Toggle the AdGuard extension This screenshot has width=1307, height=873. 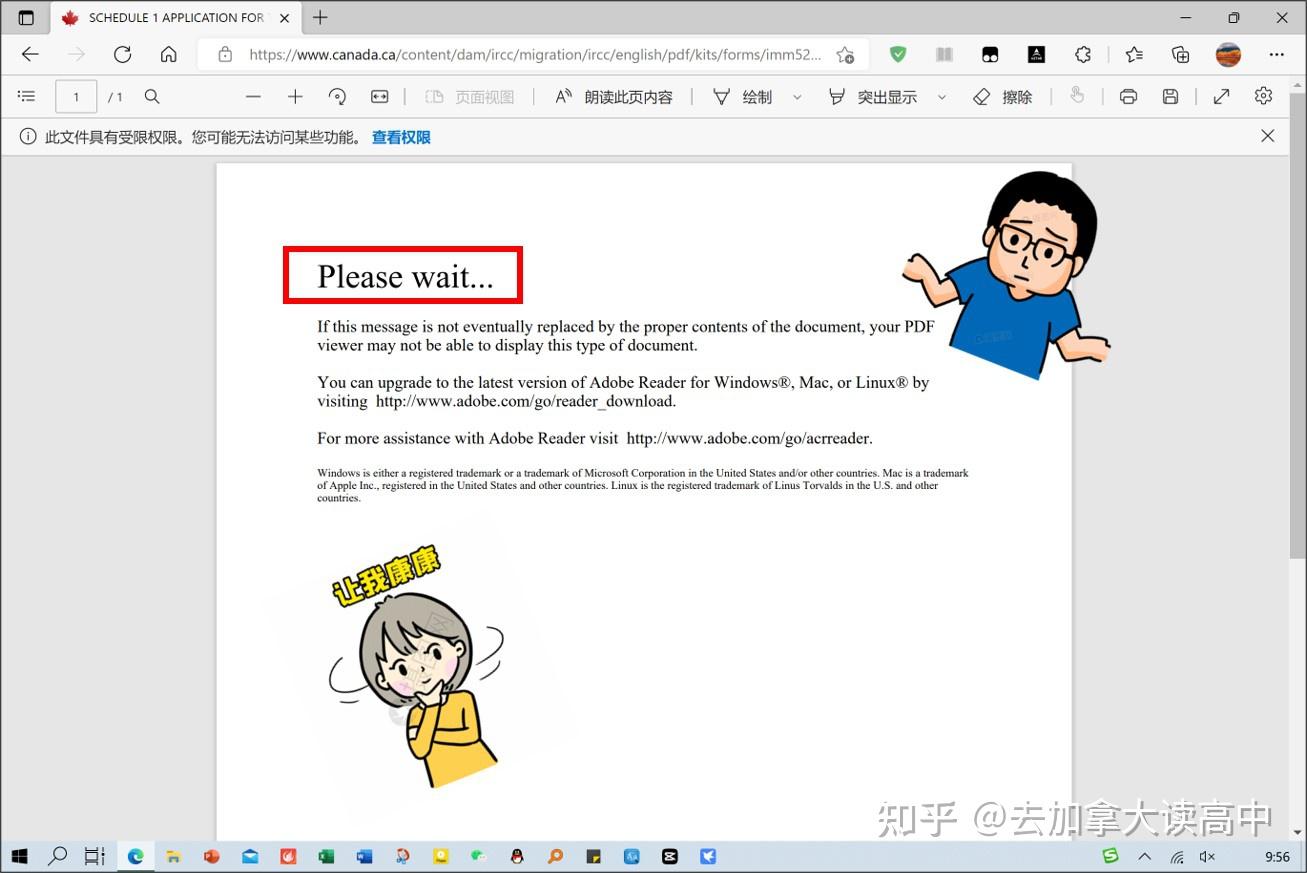pos(897,54)
